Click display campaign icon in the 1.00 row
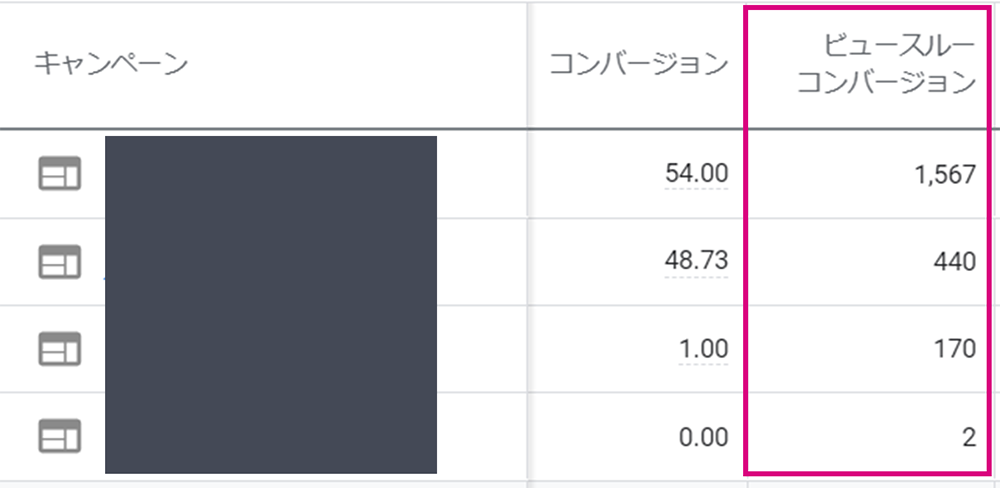The height and width of the screenshot is (488, 1000). [60, 349]
